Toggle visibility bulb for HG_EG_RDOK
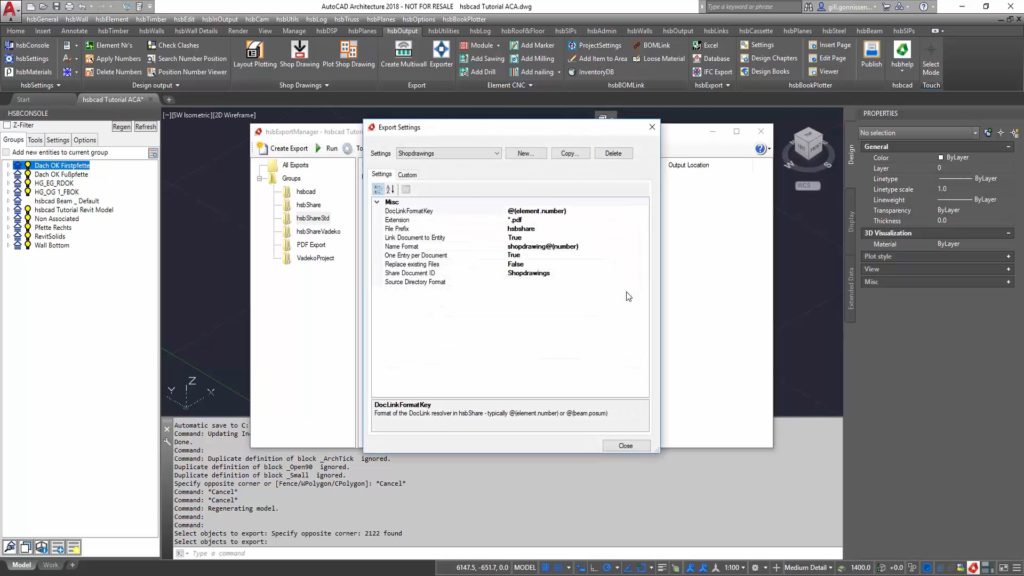 point(27,184)
